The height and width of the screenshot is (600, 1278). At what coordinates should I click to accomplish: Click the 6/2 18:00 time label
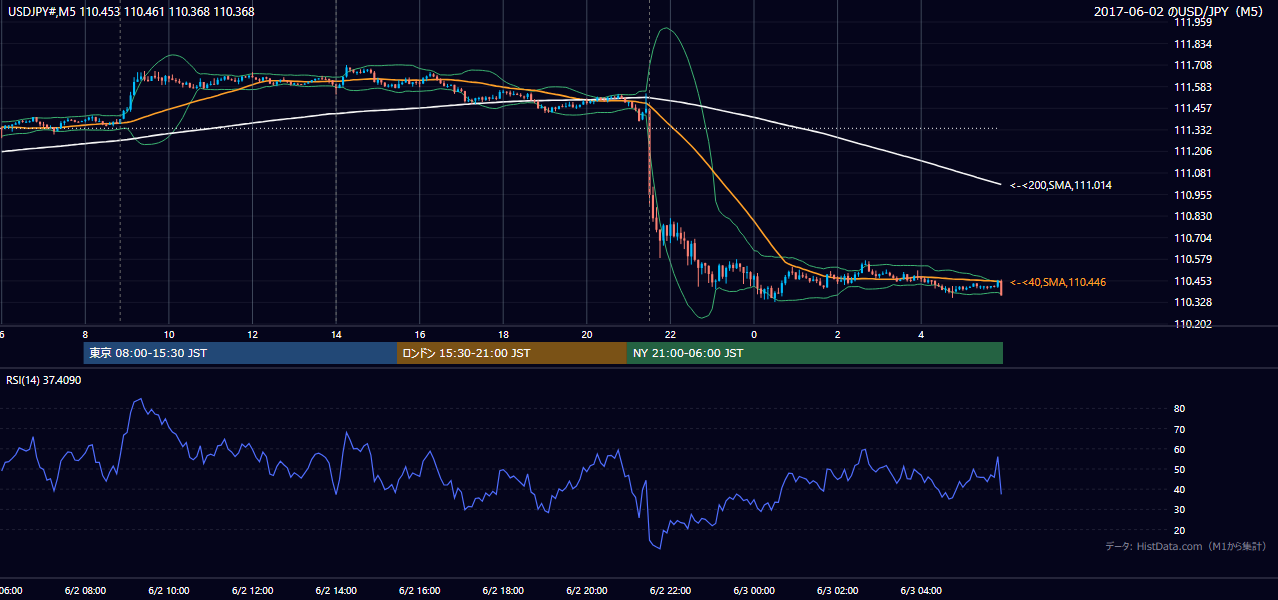coord(503,591)
